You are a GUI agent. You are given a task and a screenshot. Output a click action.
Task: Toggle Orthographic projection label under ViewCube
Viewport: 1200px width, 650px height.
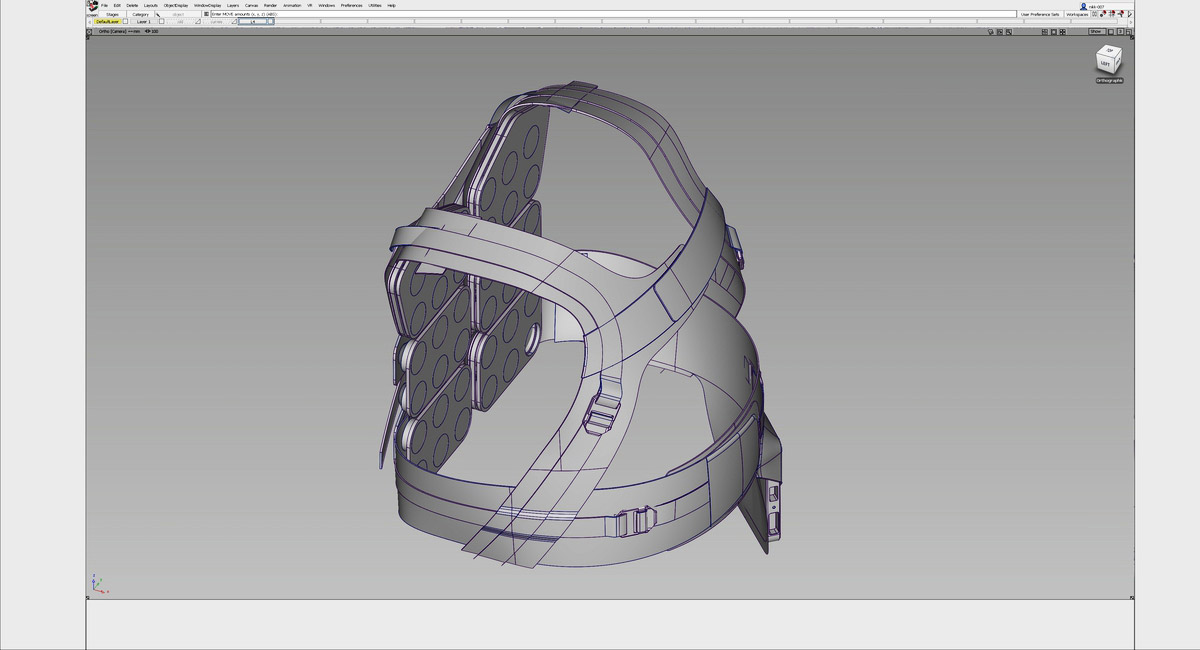1109,81
